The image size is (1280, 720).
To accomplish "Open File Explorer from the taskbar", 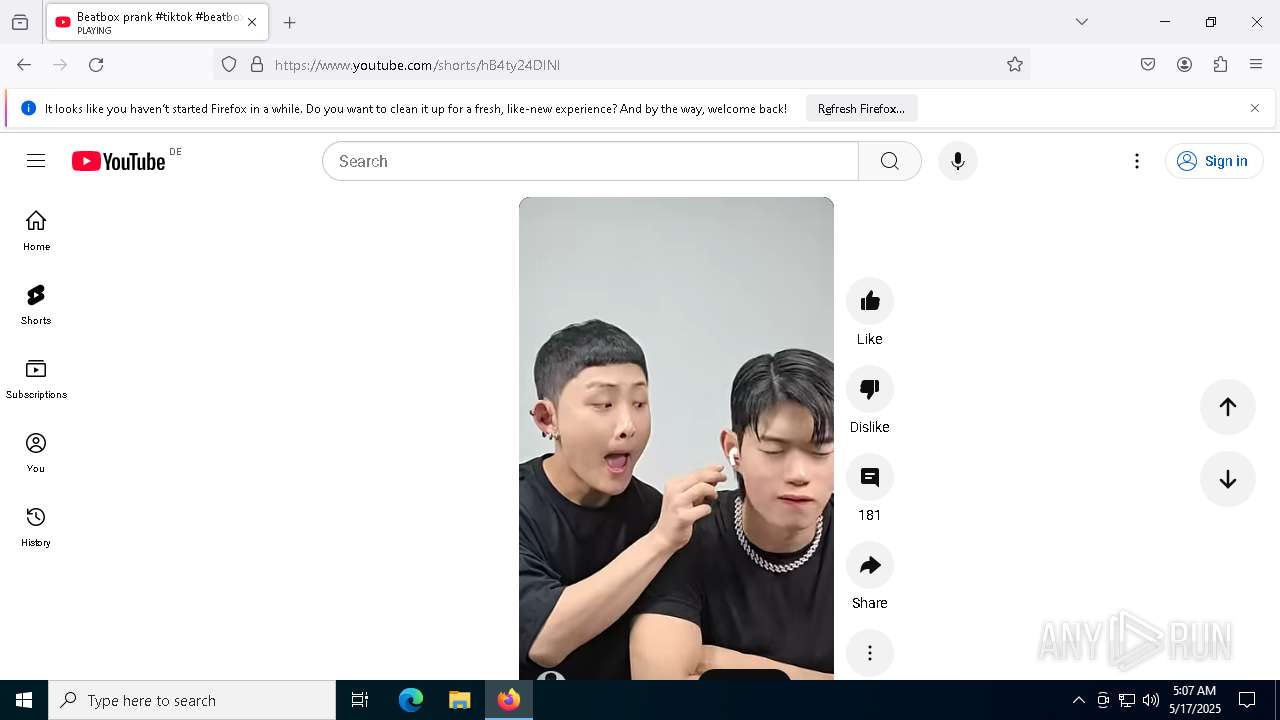I will 459,700.
